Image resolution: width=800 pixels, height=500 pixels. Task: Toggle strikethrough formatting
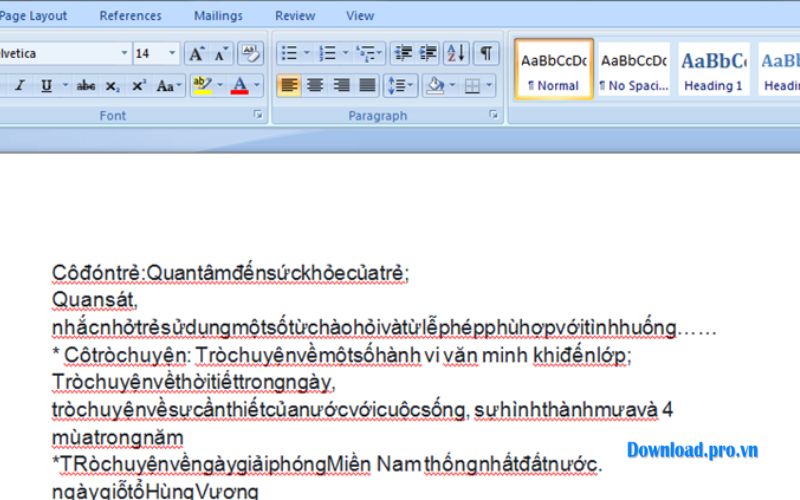click(86, 86)
